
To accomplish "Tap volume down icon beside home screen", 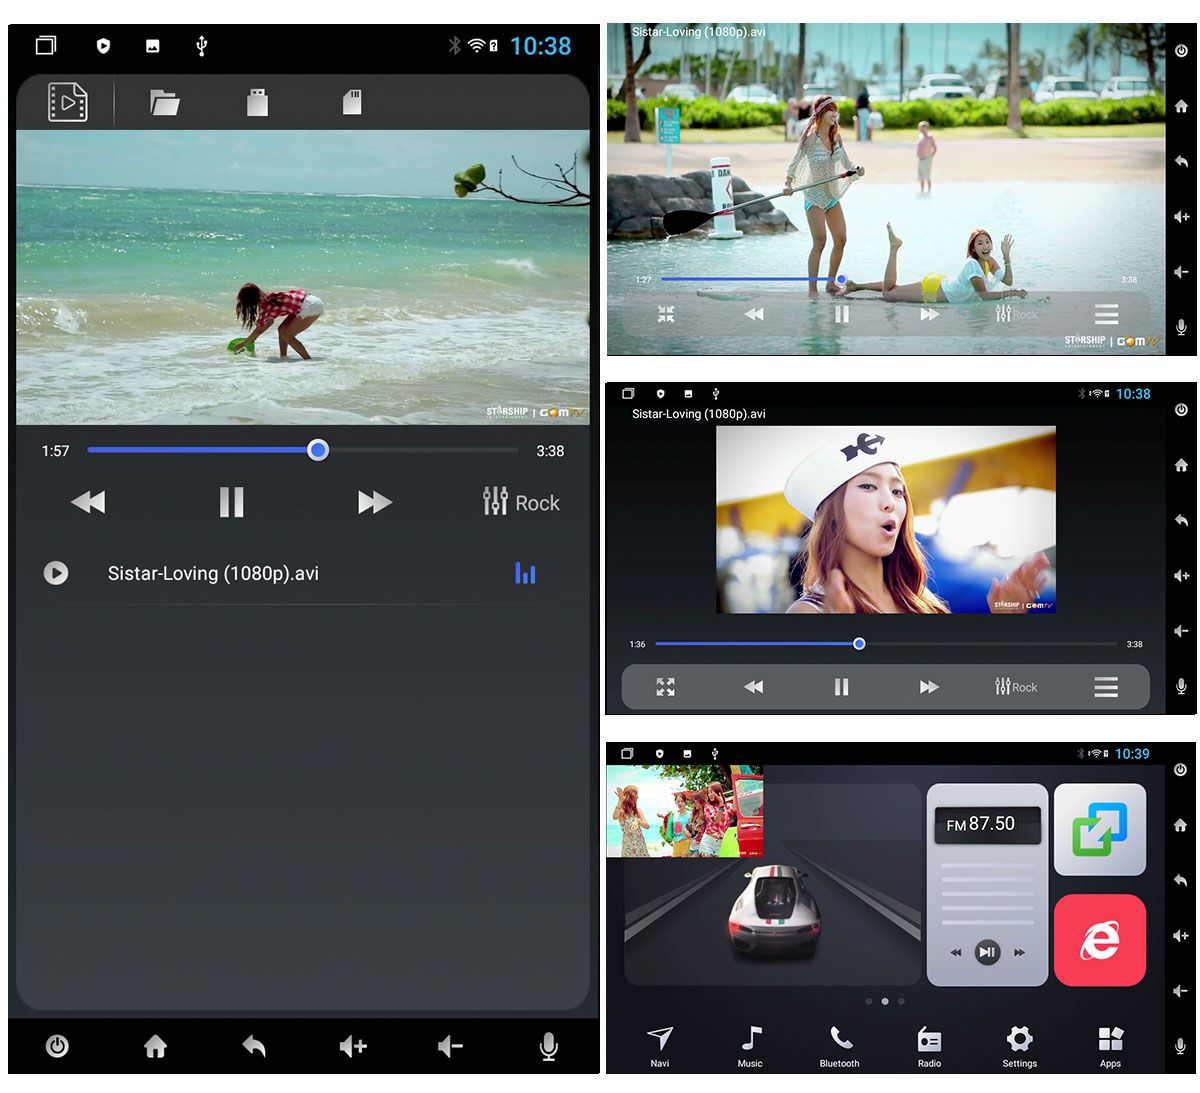I will click(1181, 991).
